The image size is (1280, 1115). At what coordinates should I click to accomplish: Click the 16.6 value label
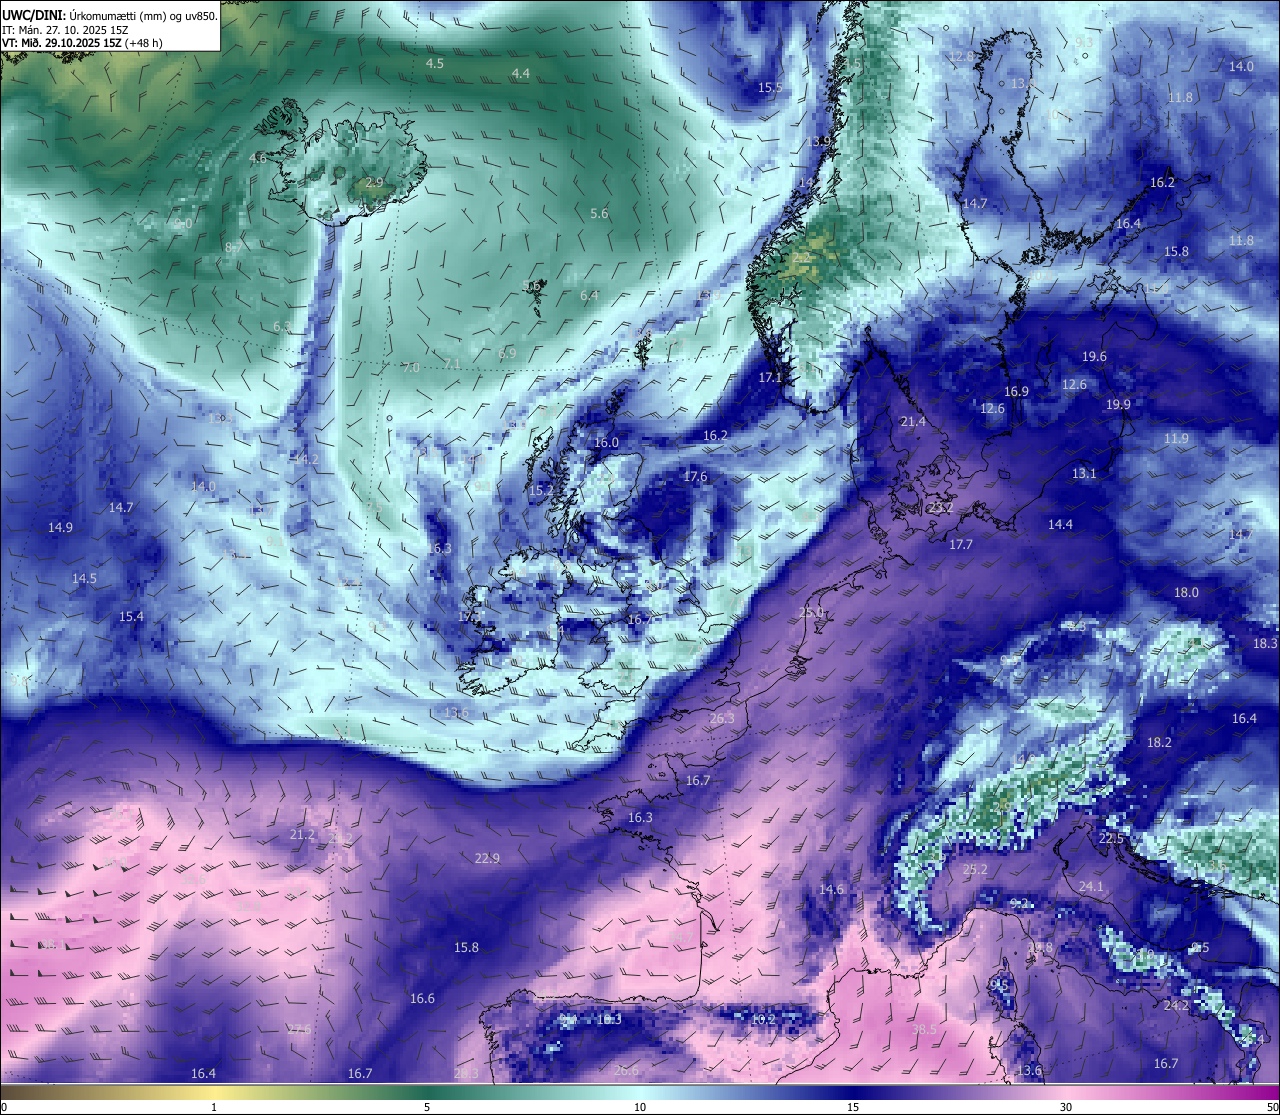click(422, 998)
